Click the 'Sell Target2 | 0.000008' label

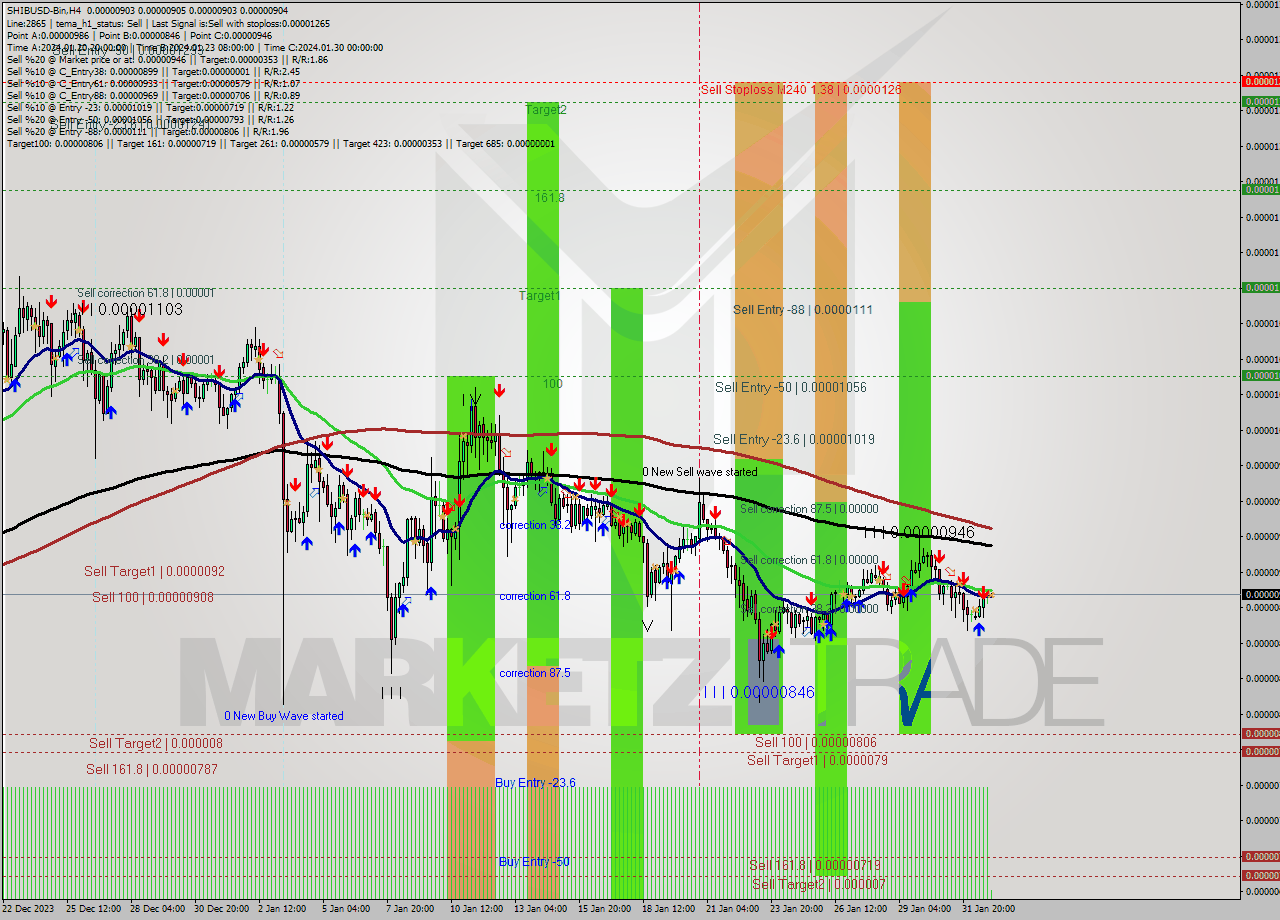156,743
